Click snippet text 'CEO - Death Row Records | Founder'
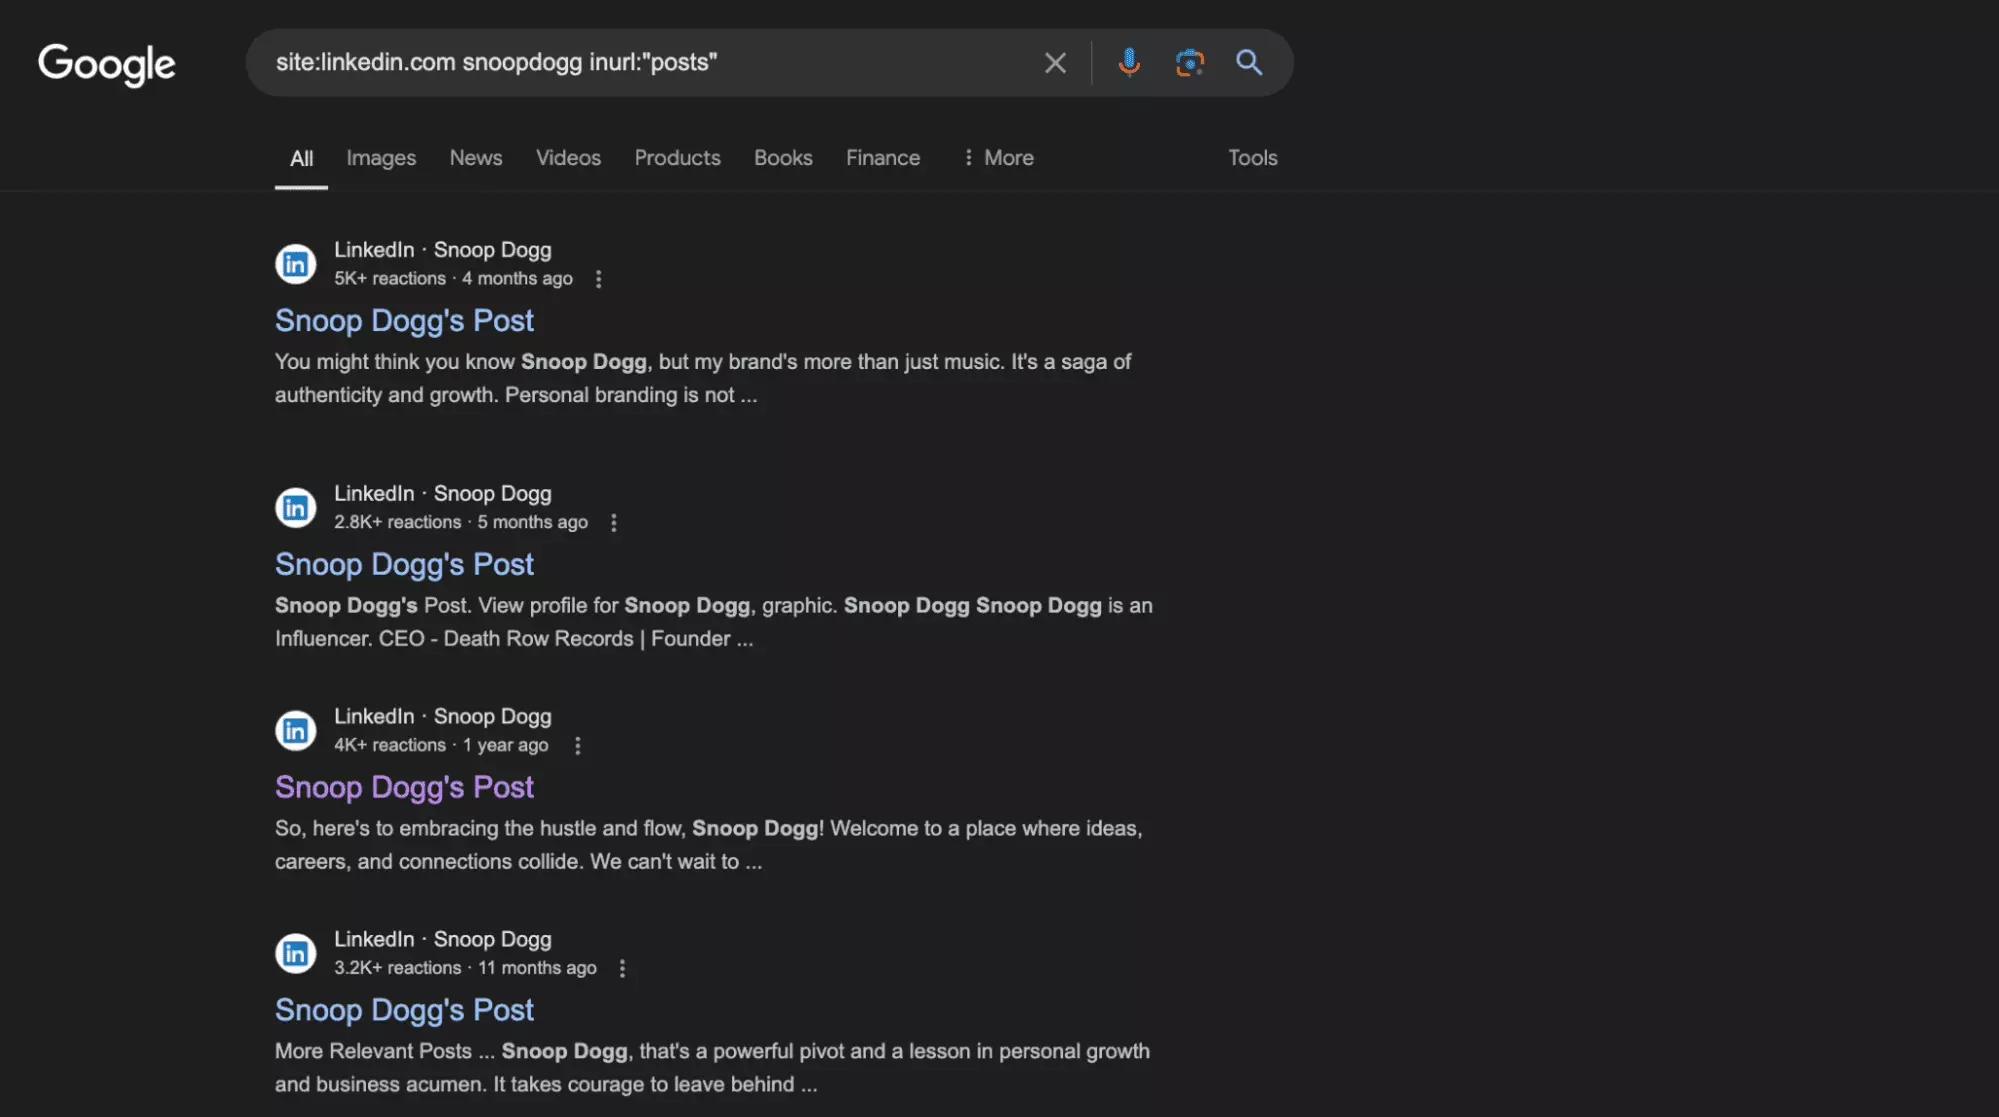Viewport: 1999px width, 1117px height. 554,639
